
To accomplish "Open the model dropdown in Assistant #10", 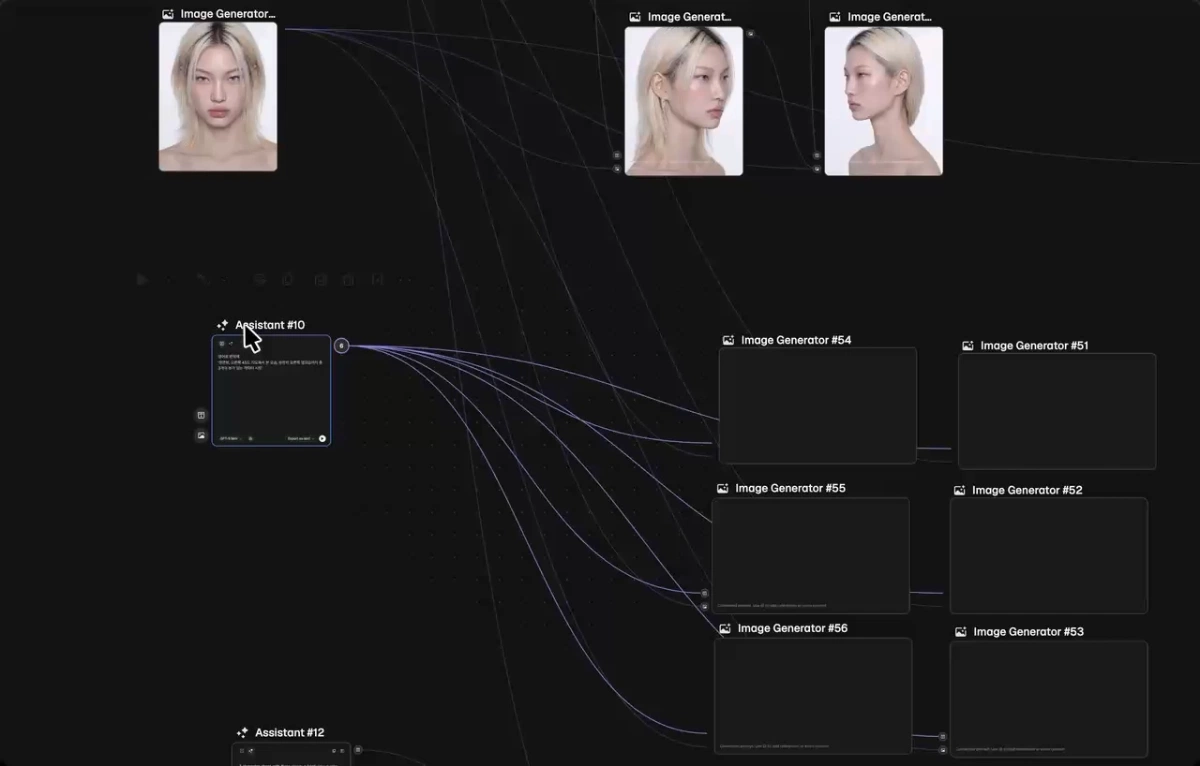I will (x=230, y=438).
